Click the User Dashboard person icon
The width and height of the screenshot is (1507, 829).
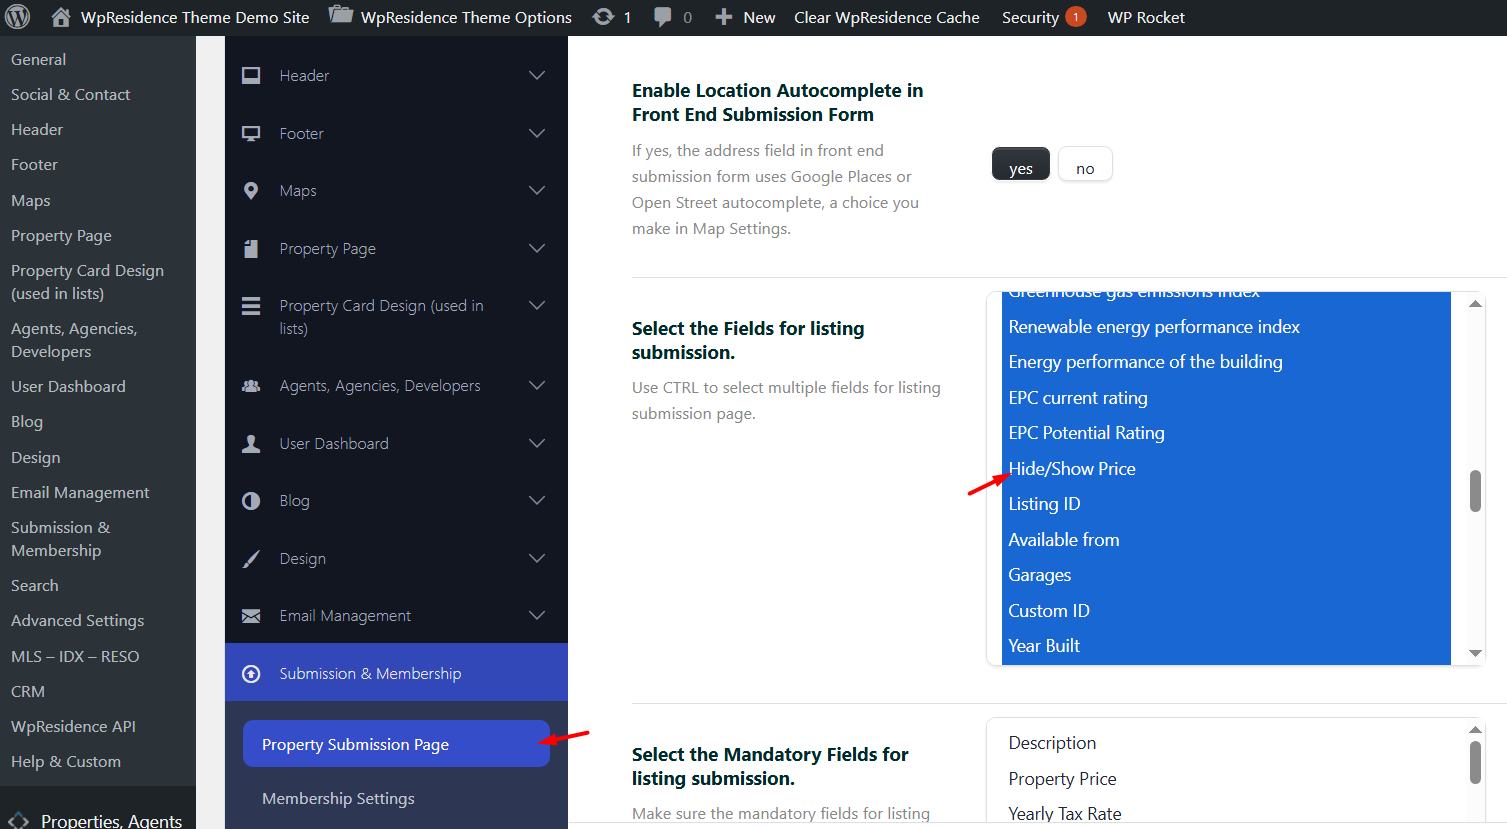pyautogui.click(x=251, y=444)
